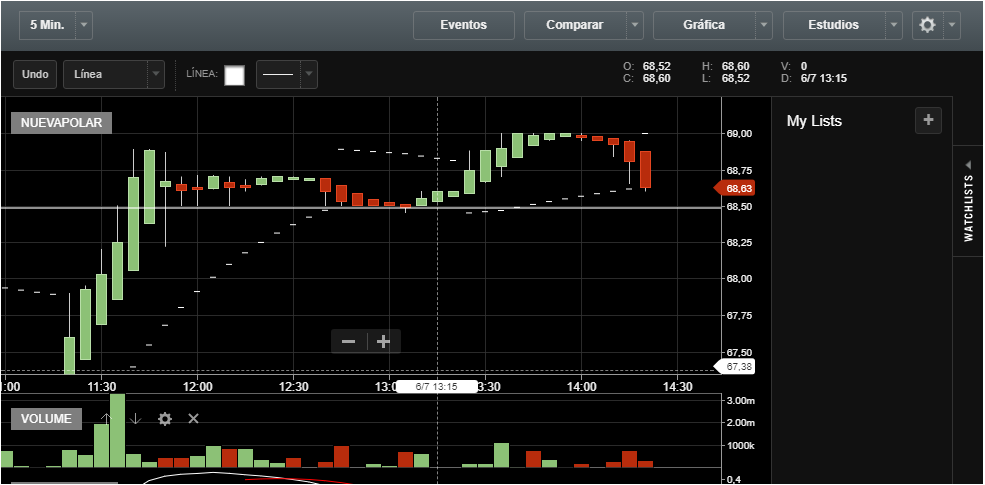Expand the 5 Min. interval dropdown arrow
985x485 pixels.
pyautogui.click(x=84, y=26)
